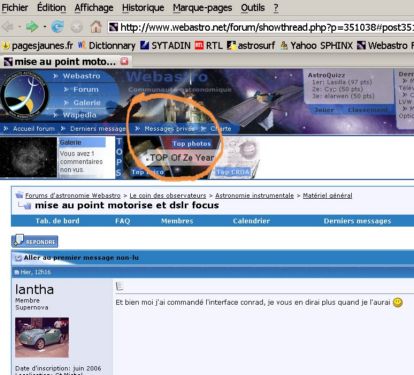This screenshot has width=414, height=375.
Task: Open RTL bookmark
Action: point(209,45)
